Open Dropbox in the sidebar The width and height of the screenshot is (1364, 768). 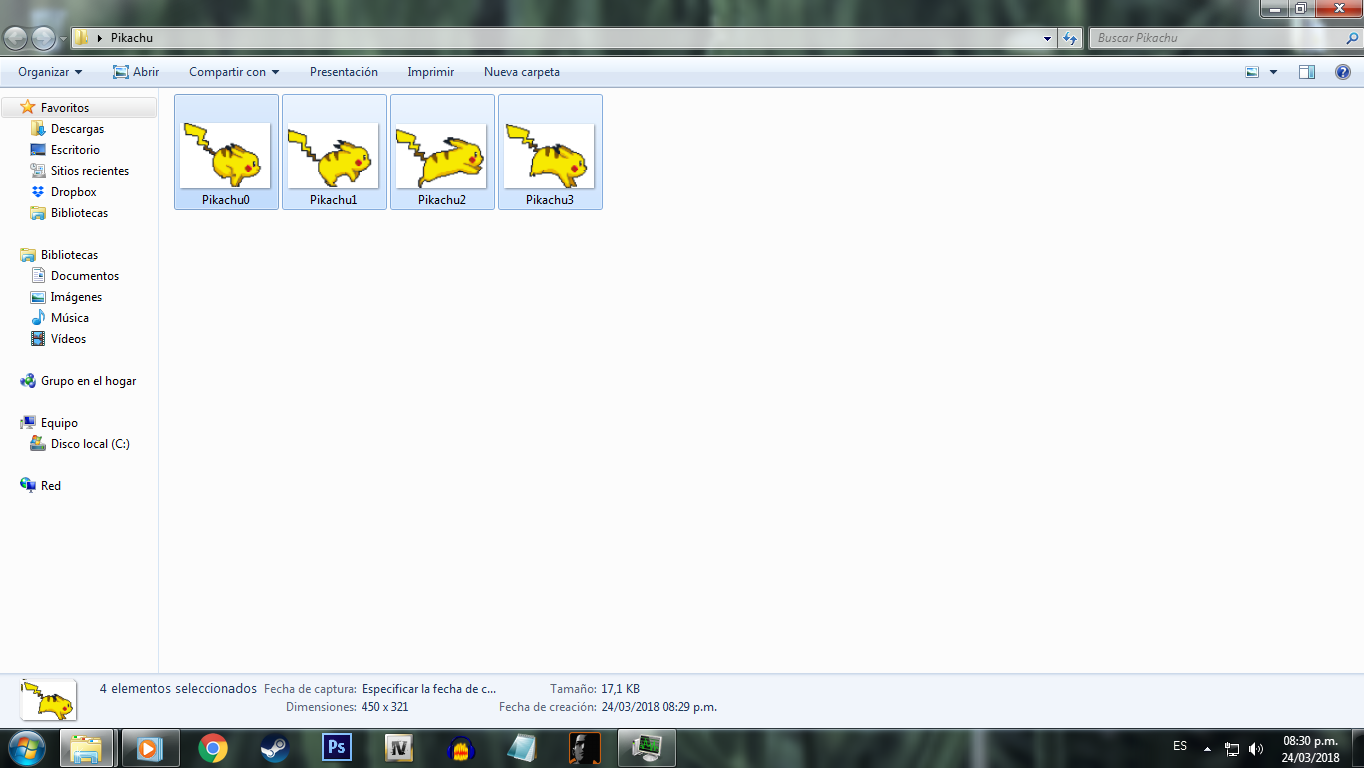[x=74, y=192]
